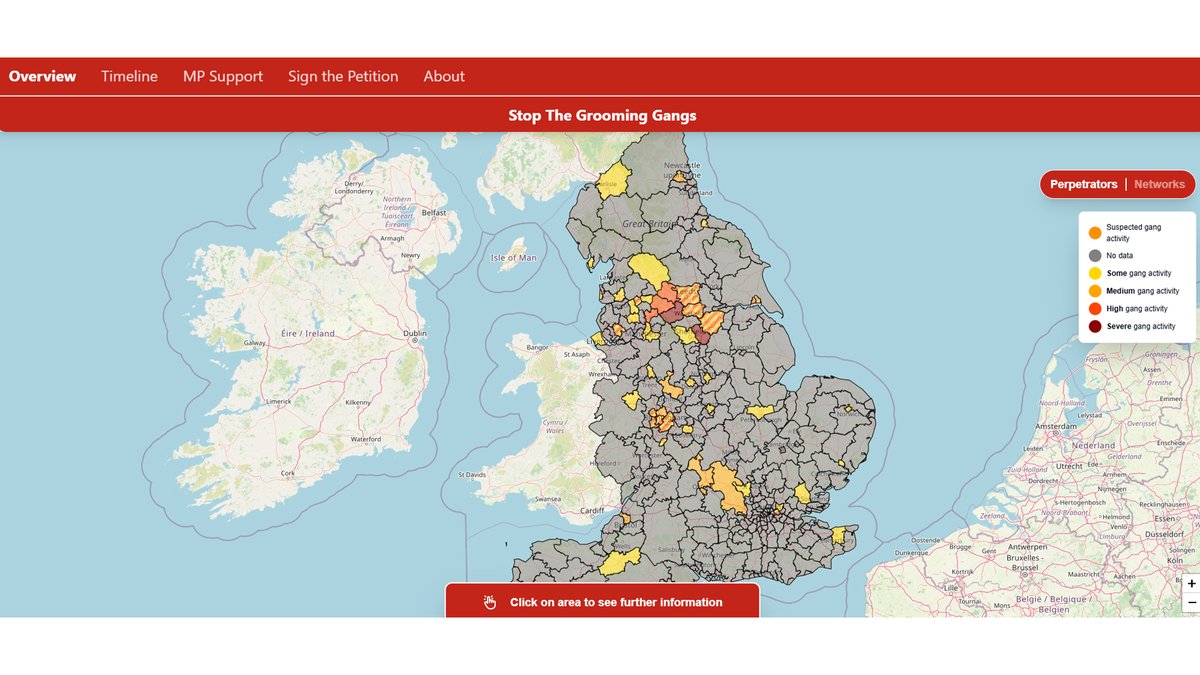Click the Medium gang activity legend swatch
Screen dimensions: 1200x675
pos(1094,291)
